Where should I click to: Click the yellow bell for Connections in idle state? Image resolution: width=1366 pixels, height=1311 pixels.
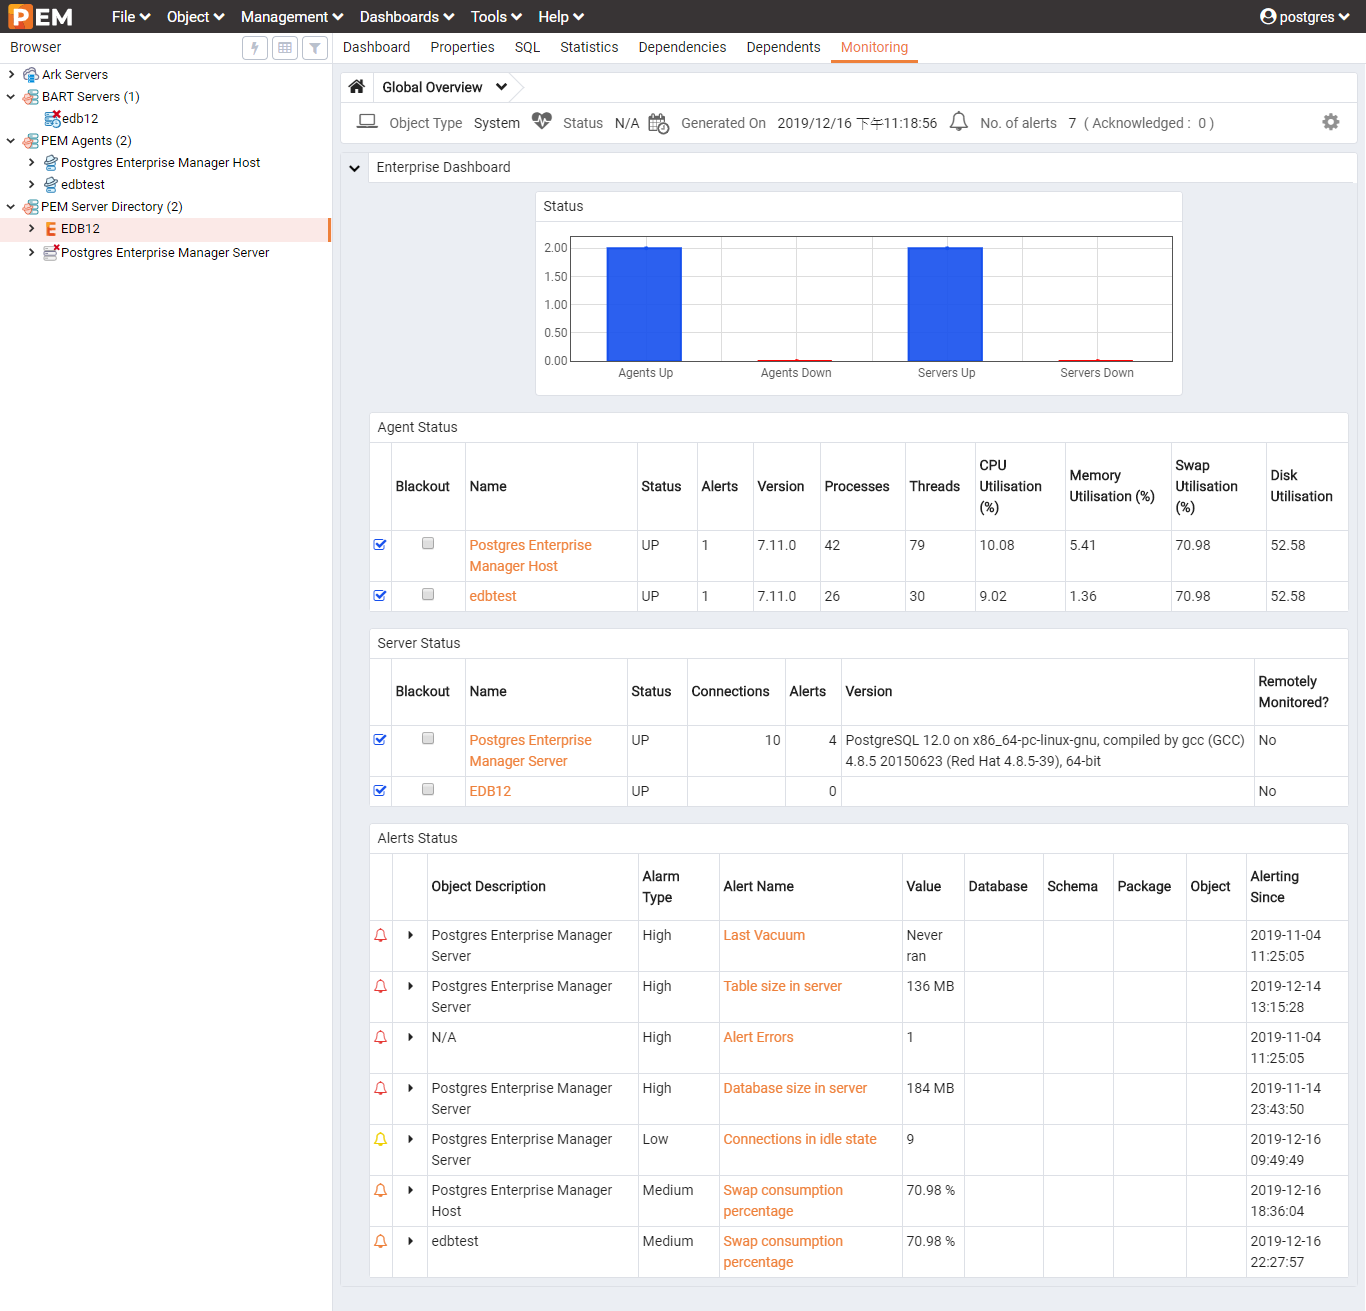pyautogui.click(x=381, y=1140)
